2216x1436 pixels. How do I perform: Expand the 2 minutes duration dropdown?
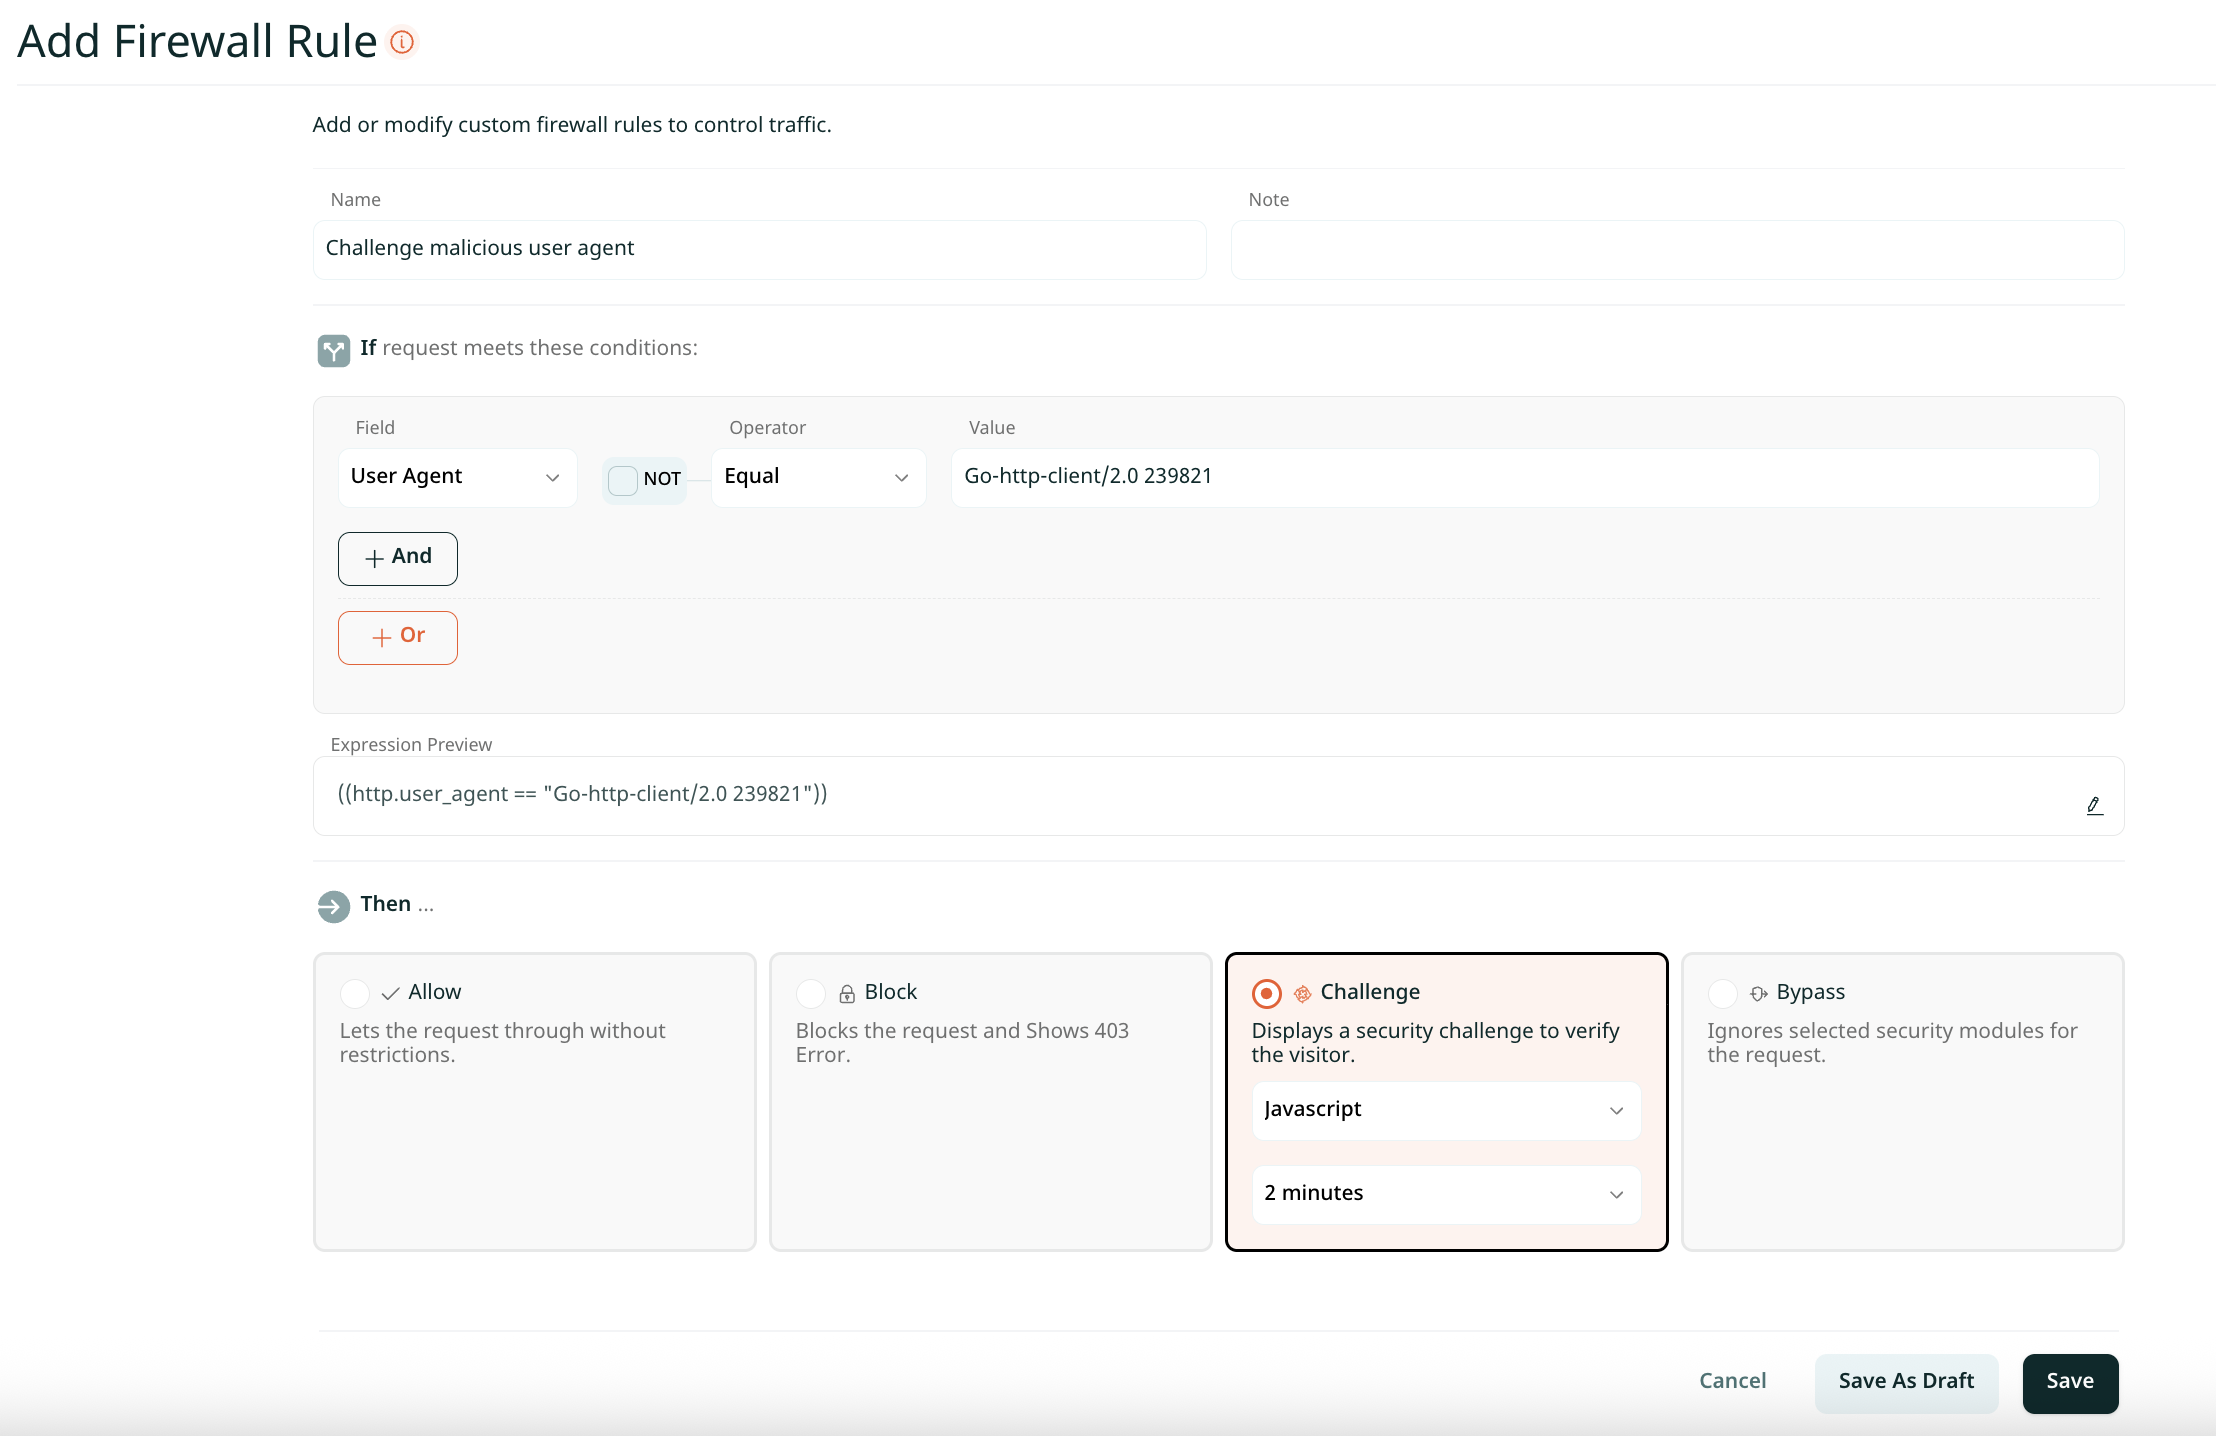point(1445,1194)
